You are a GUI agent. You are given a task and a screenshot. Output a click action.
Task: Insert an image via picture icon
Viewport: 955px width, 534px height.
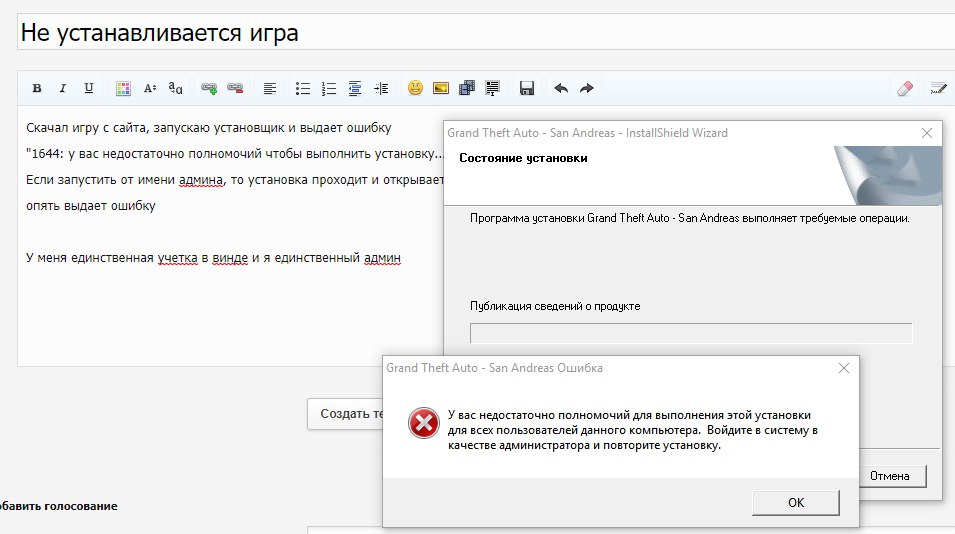[441, 88]
